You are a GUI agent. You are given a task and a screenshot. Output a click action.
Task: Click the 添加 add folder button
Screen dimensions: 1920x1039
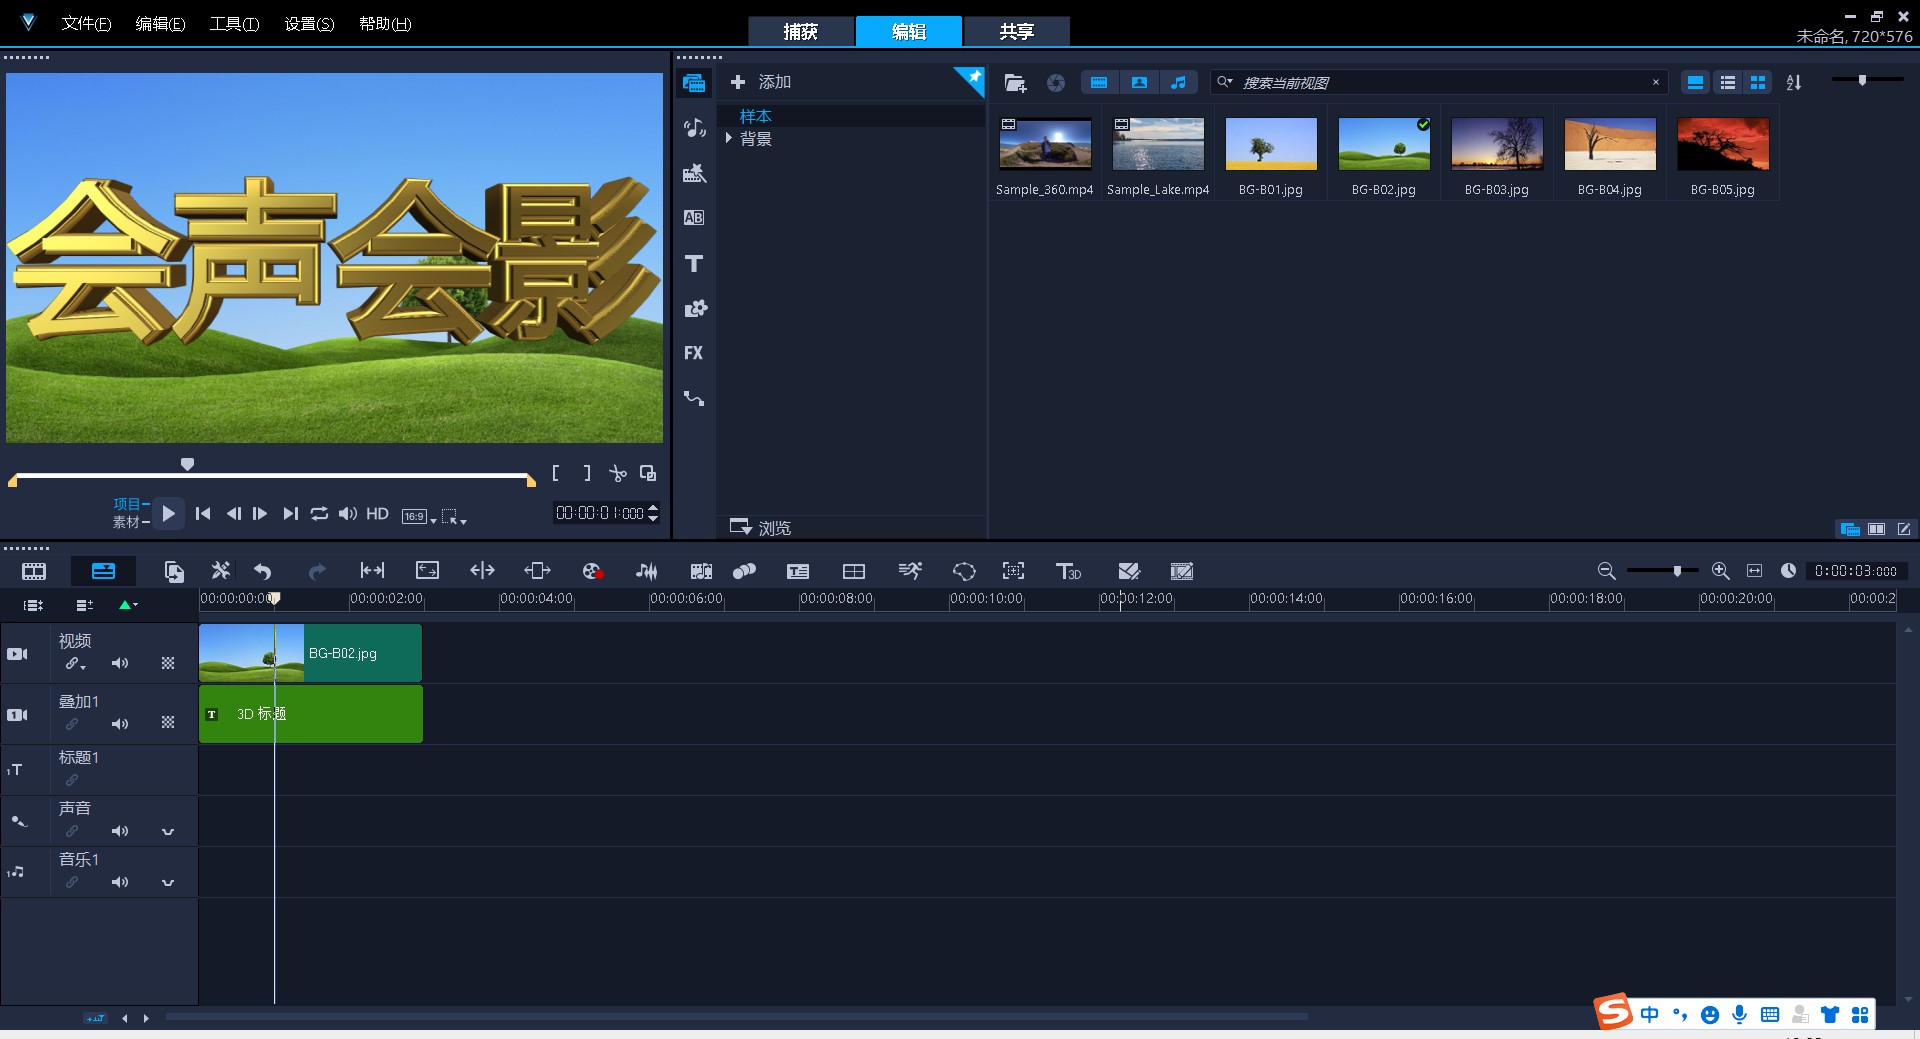[761, 82]
